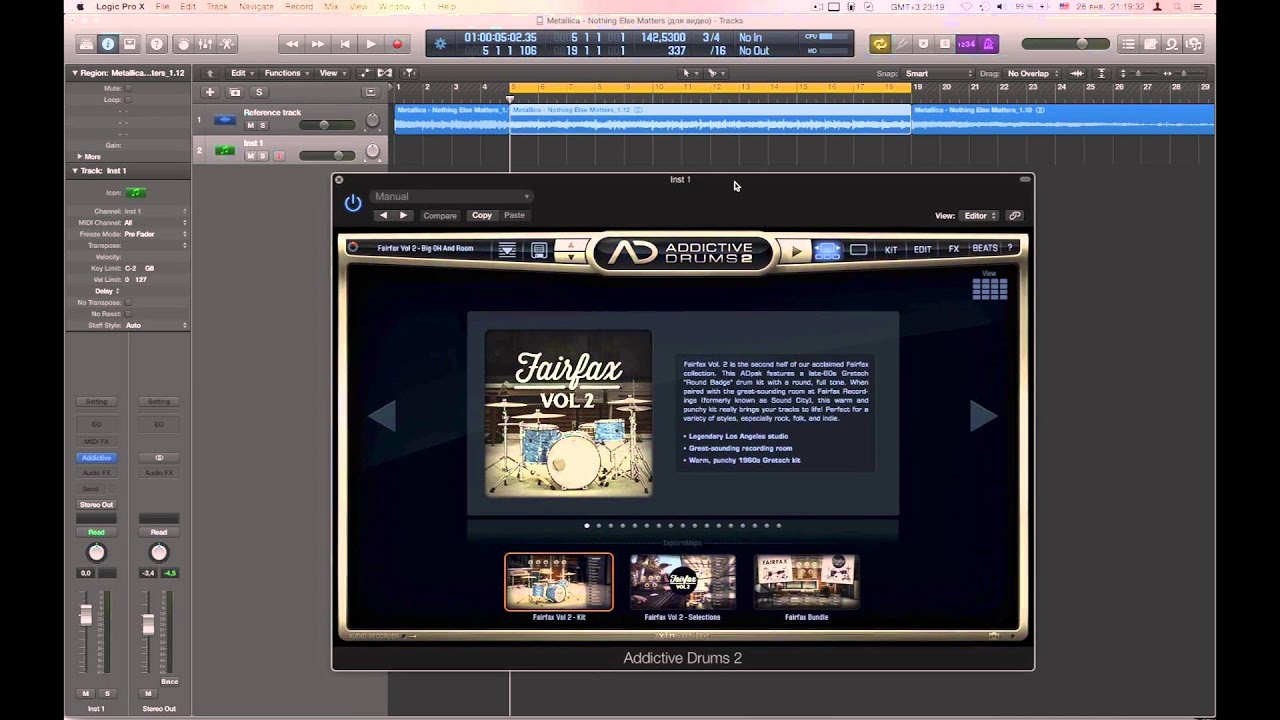Open the Toolbar button with the tray icon
The image size is (1280, 720).
click(x=130, y=44)
